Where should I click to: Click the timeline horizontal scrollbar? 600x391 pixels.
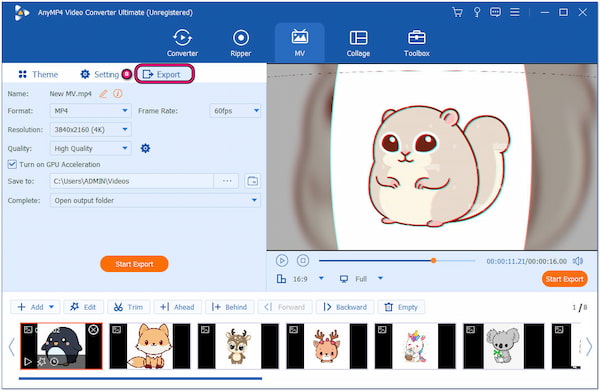coord(140,379)
